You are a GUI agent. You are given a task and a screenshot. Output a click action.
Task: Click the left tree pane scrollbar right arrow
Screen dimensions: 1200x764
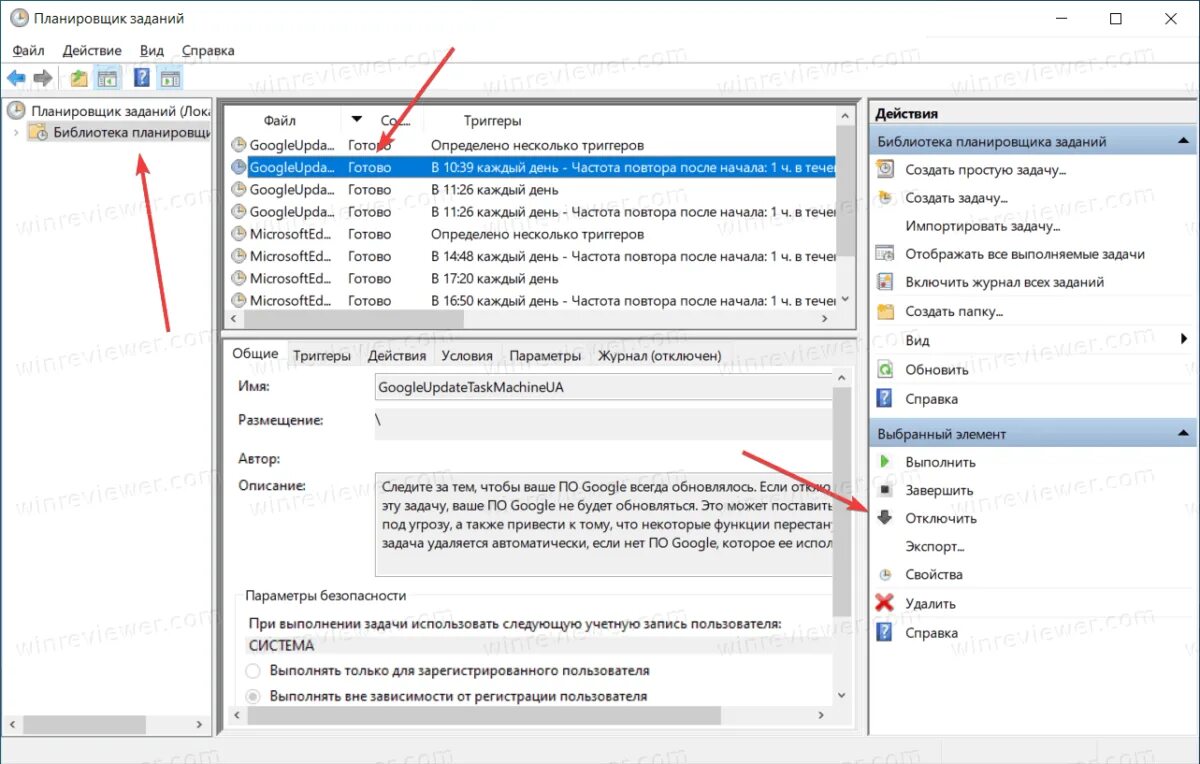click(x=200, y=724)
